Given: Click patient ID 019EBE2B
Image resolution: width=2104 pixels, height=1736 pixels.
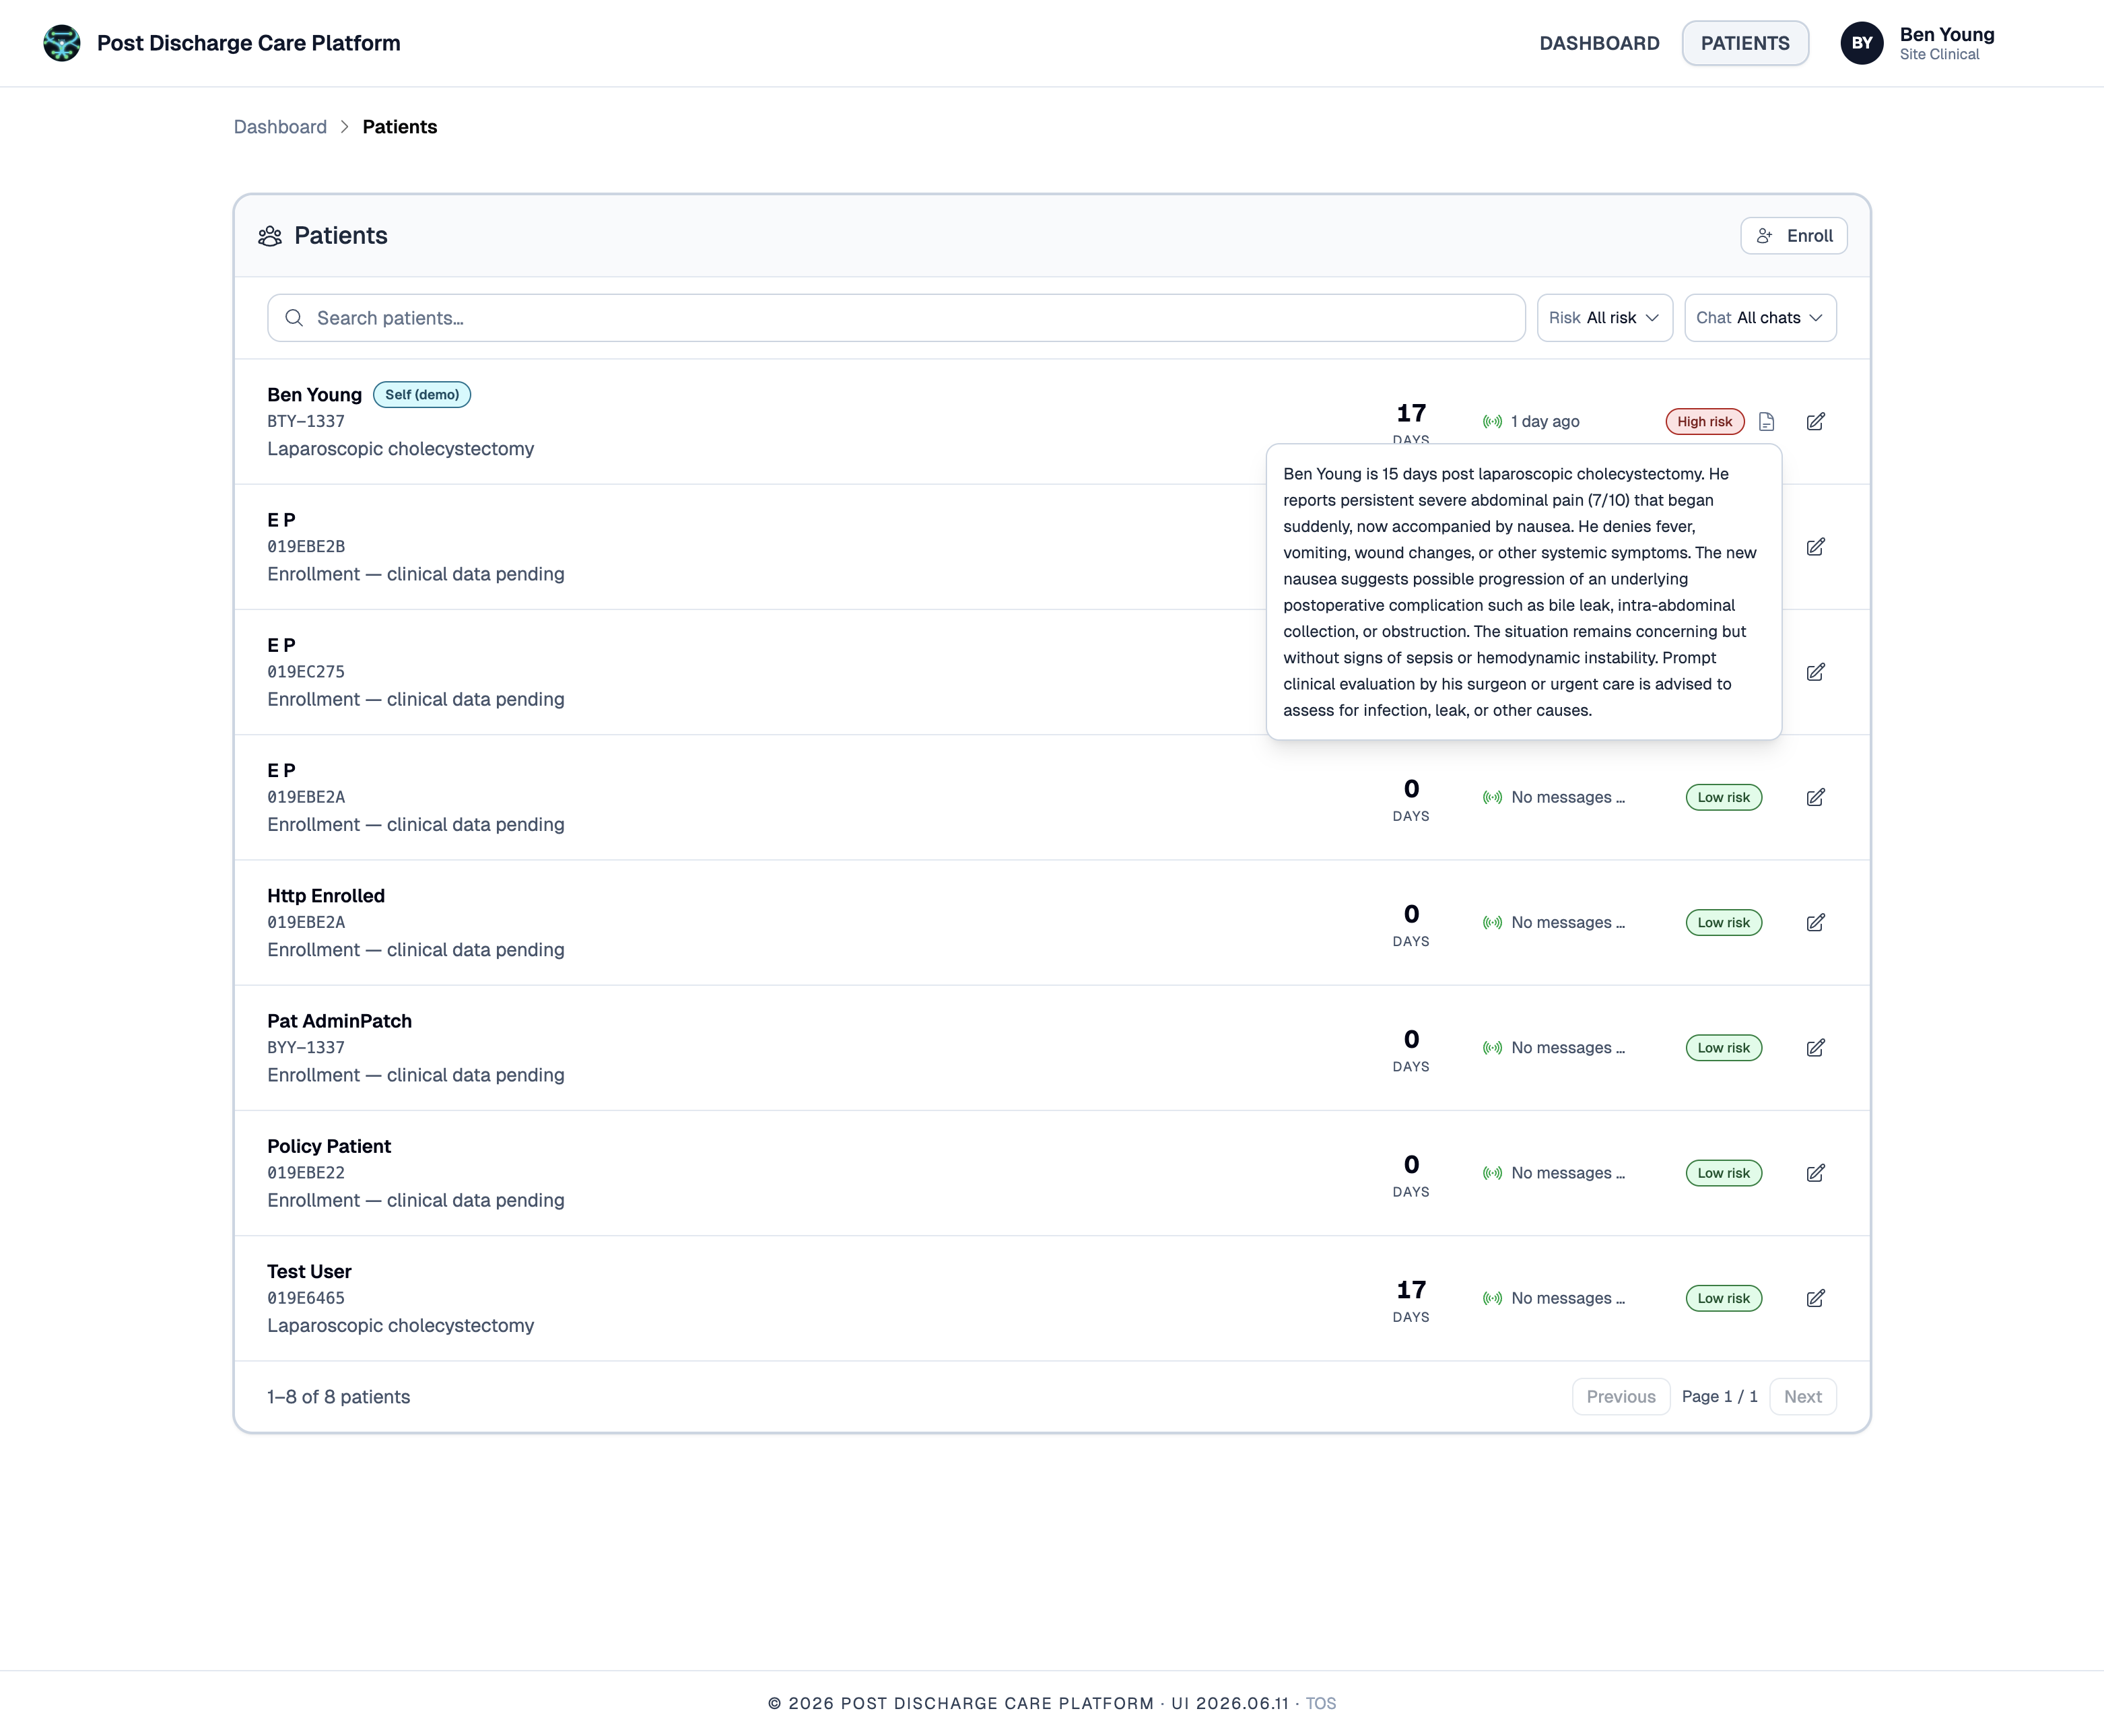Looking at the screenshot, I should coord(306,547).
